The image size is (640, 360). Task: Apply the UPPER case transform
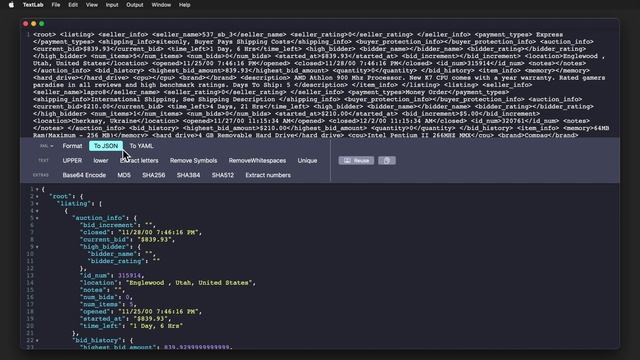(72, 161)
